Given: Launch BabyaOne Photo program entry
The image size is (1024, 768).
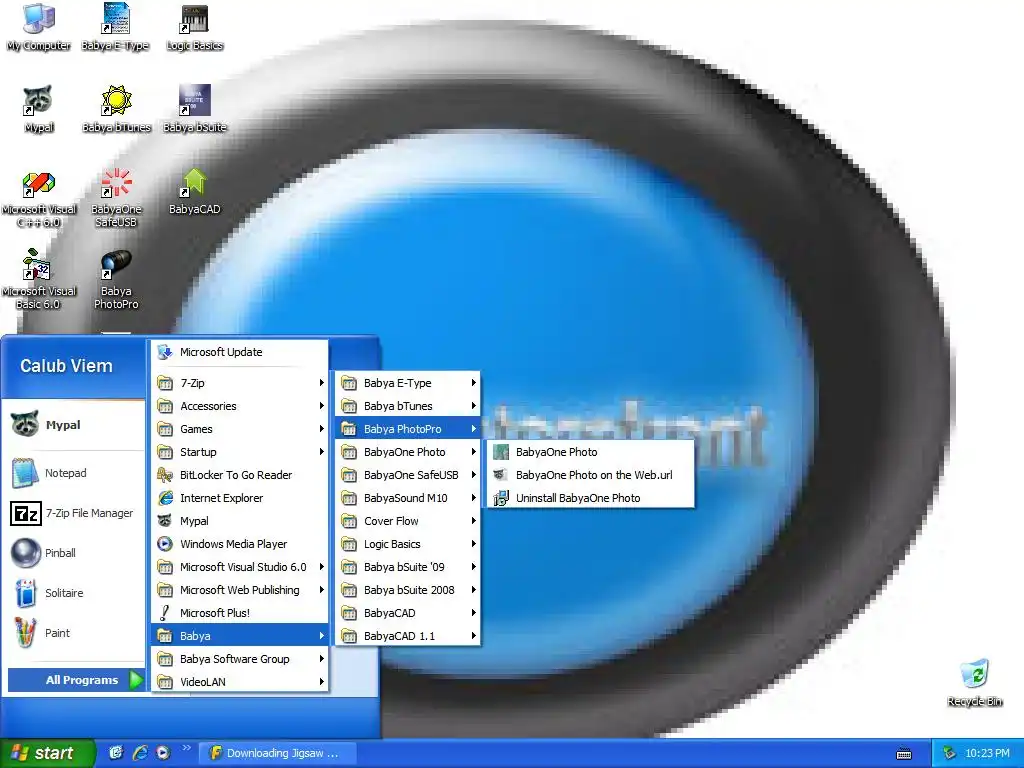Looking at the screenshot, I should [590, 452].
